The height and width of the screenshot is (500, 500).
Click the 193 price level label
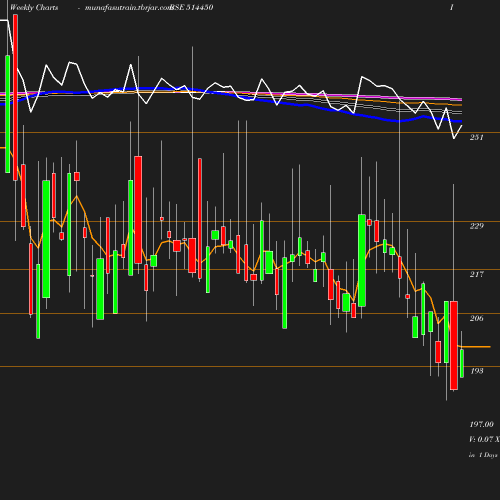point(477,371)
